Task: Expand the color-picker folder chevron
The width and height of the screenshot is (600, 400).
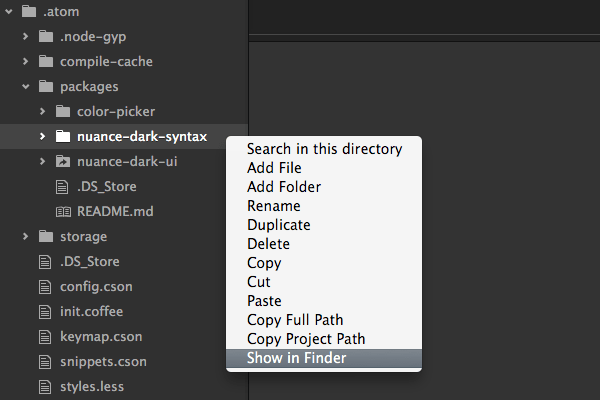Action: coord(42,112)
